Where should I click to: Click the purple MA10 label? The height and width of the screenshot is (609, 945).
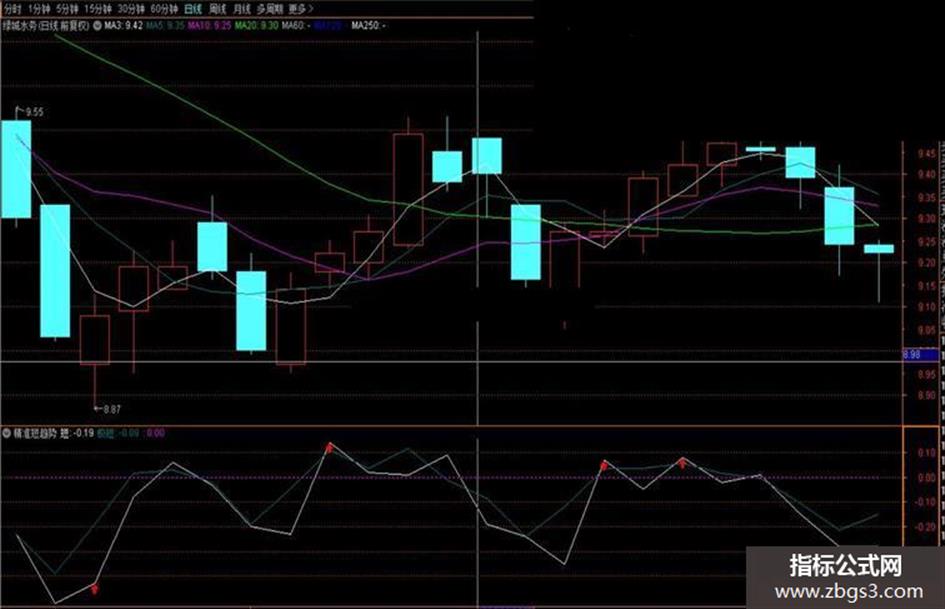tap(209, 26)
